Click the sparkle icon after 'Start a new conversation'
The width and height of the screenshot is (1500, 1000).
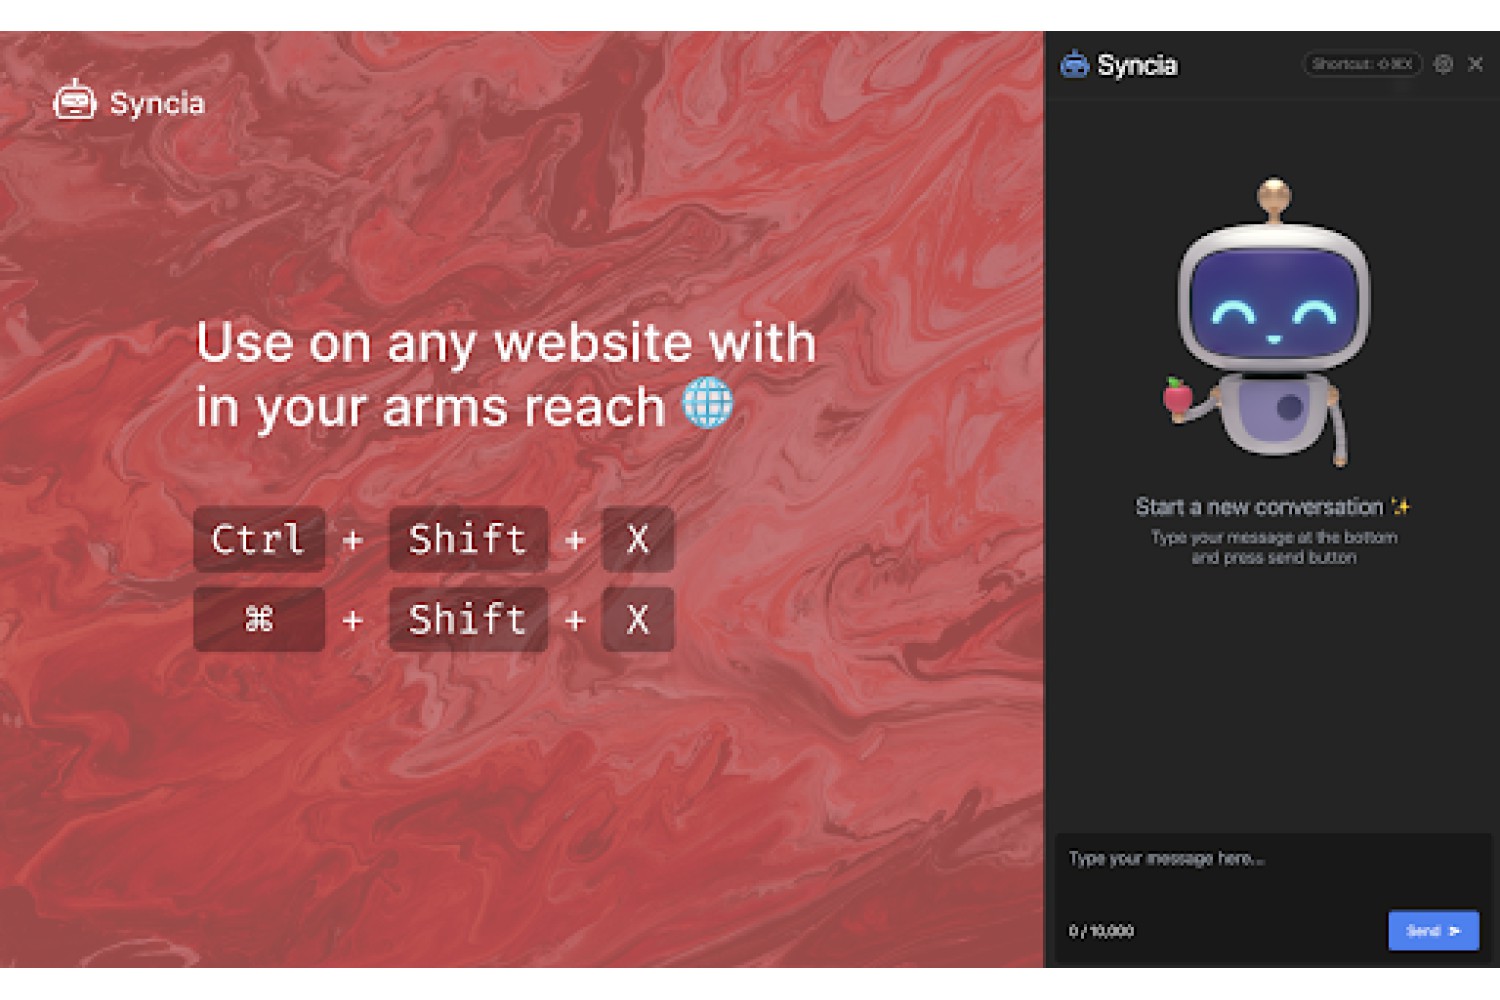click(1401, 507)
